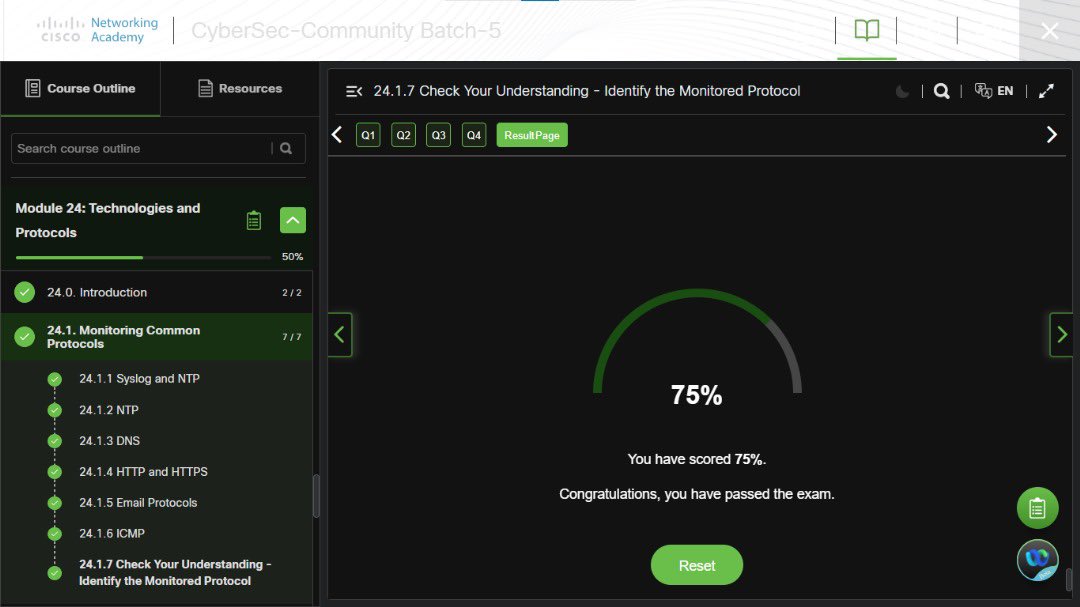The width and height of the screenshot is (1080, 607).
Task: Click the content area scrollbar thumb
Action: 1068,579
